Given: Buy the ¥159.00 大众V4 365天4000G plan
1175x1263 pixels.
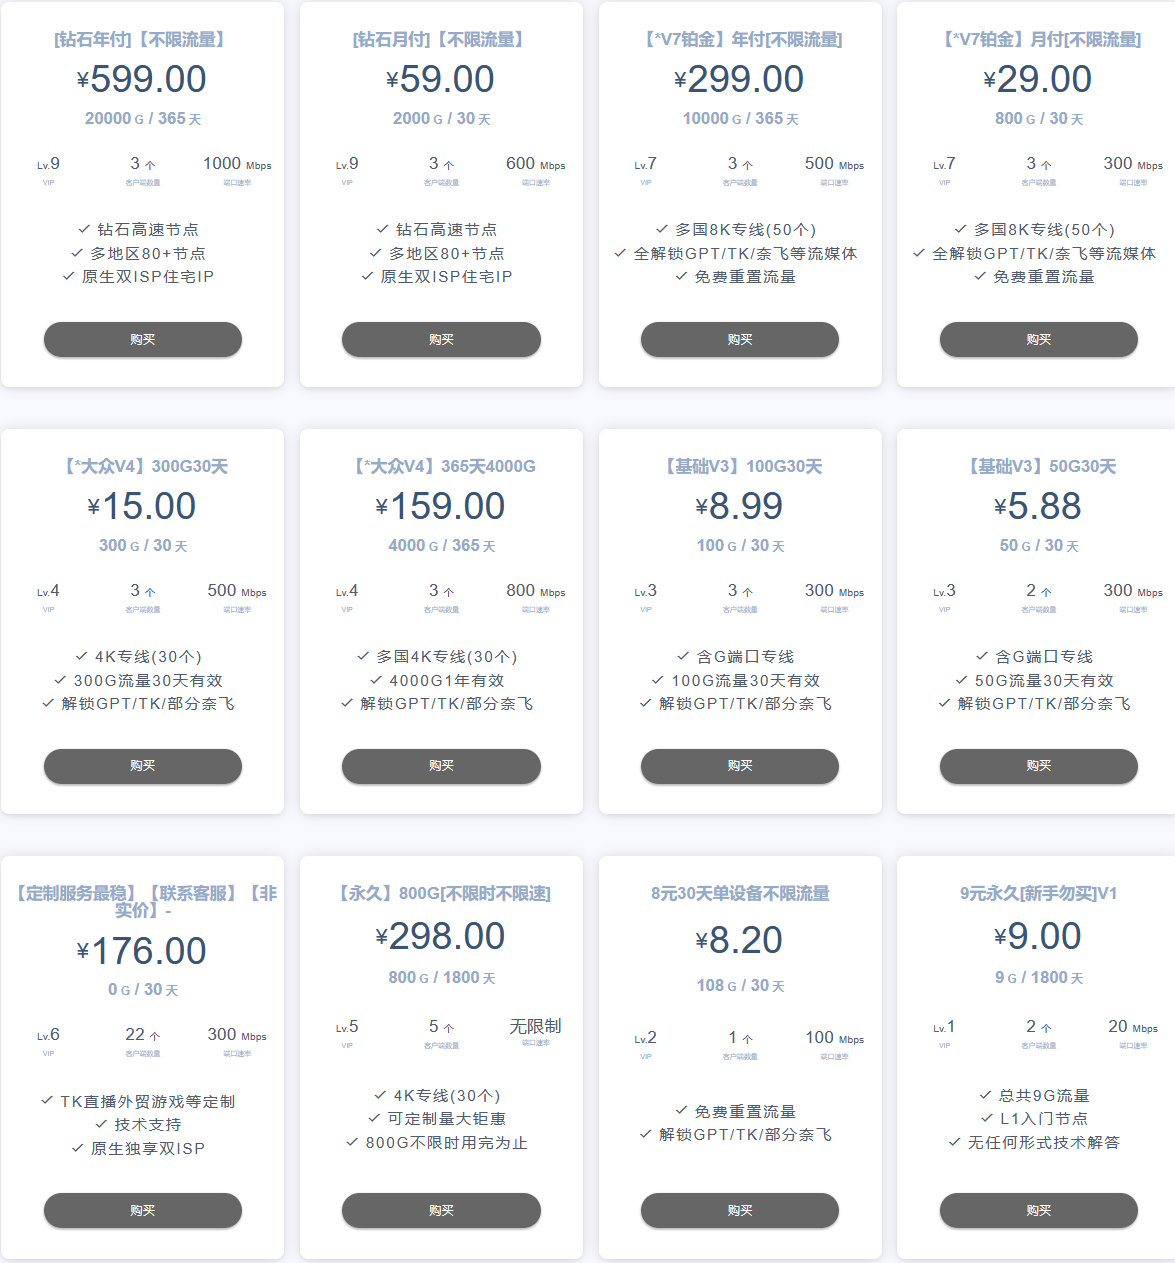Looking at the screenshot, I should click(x=441, y=766).
